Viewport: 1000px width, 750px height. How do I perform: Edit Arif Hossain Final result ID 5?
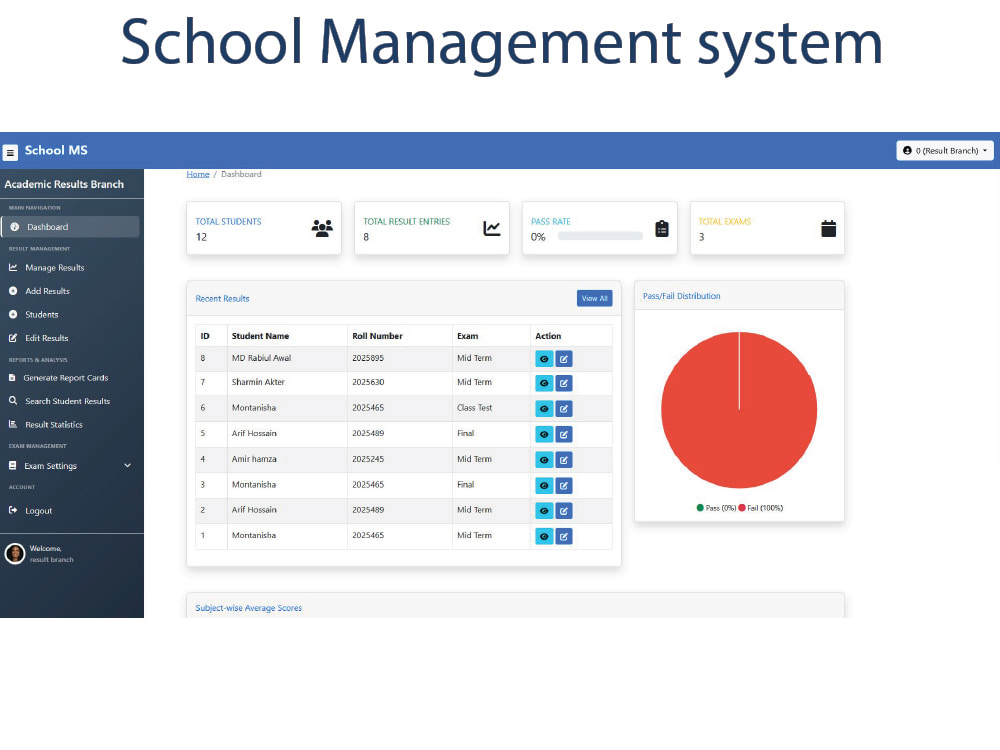pos(564,434)
